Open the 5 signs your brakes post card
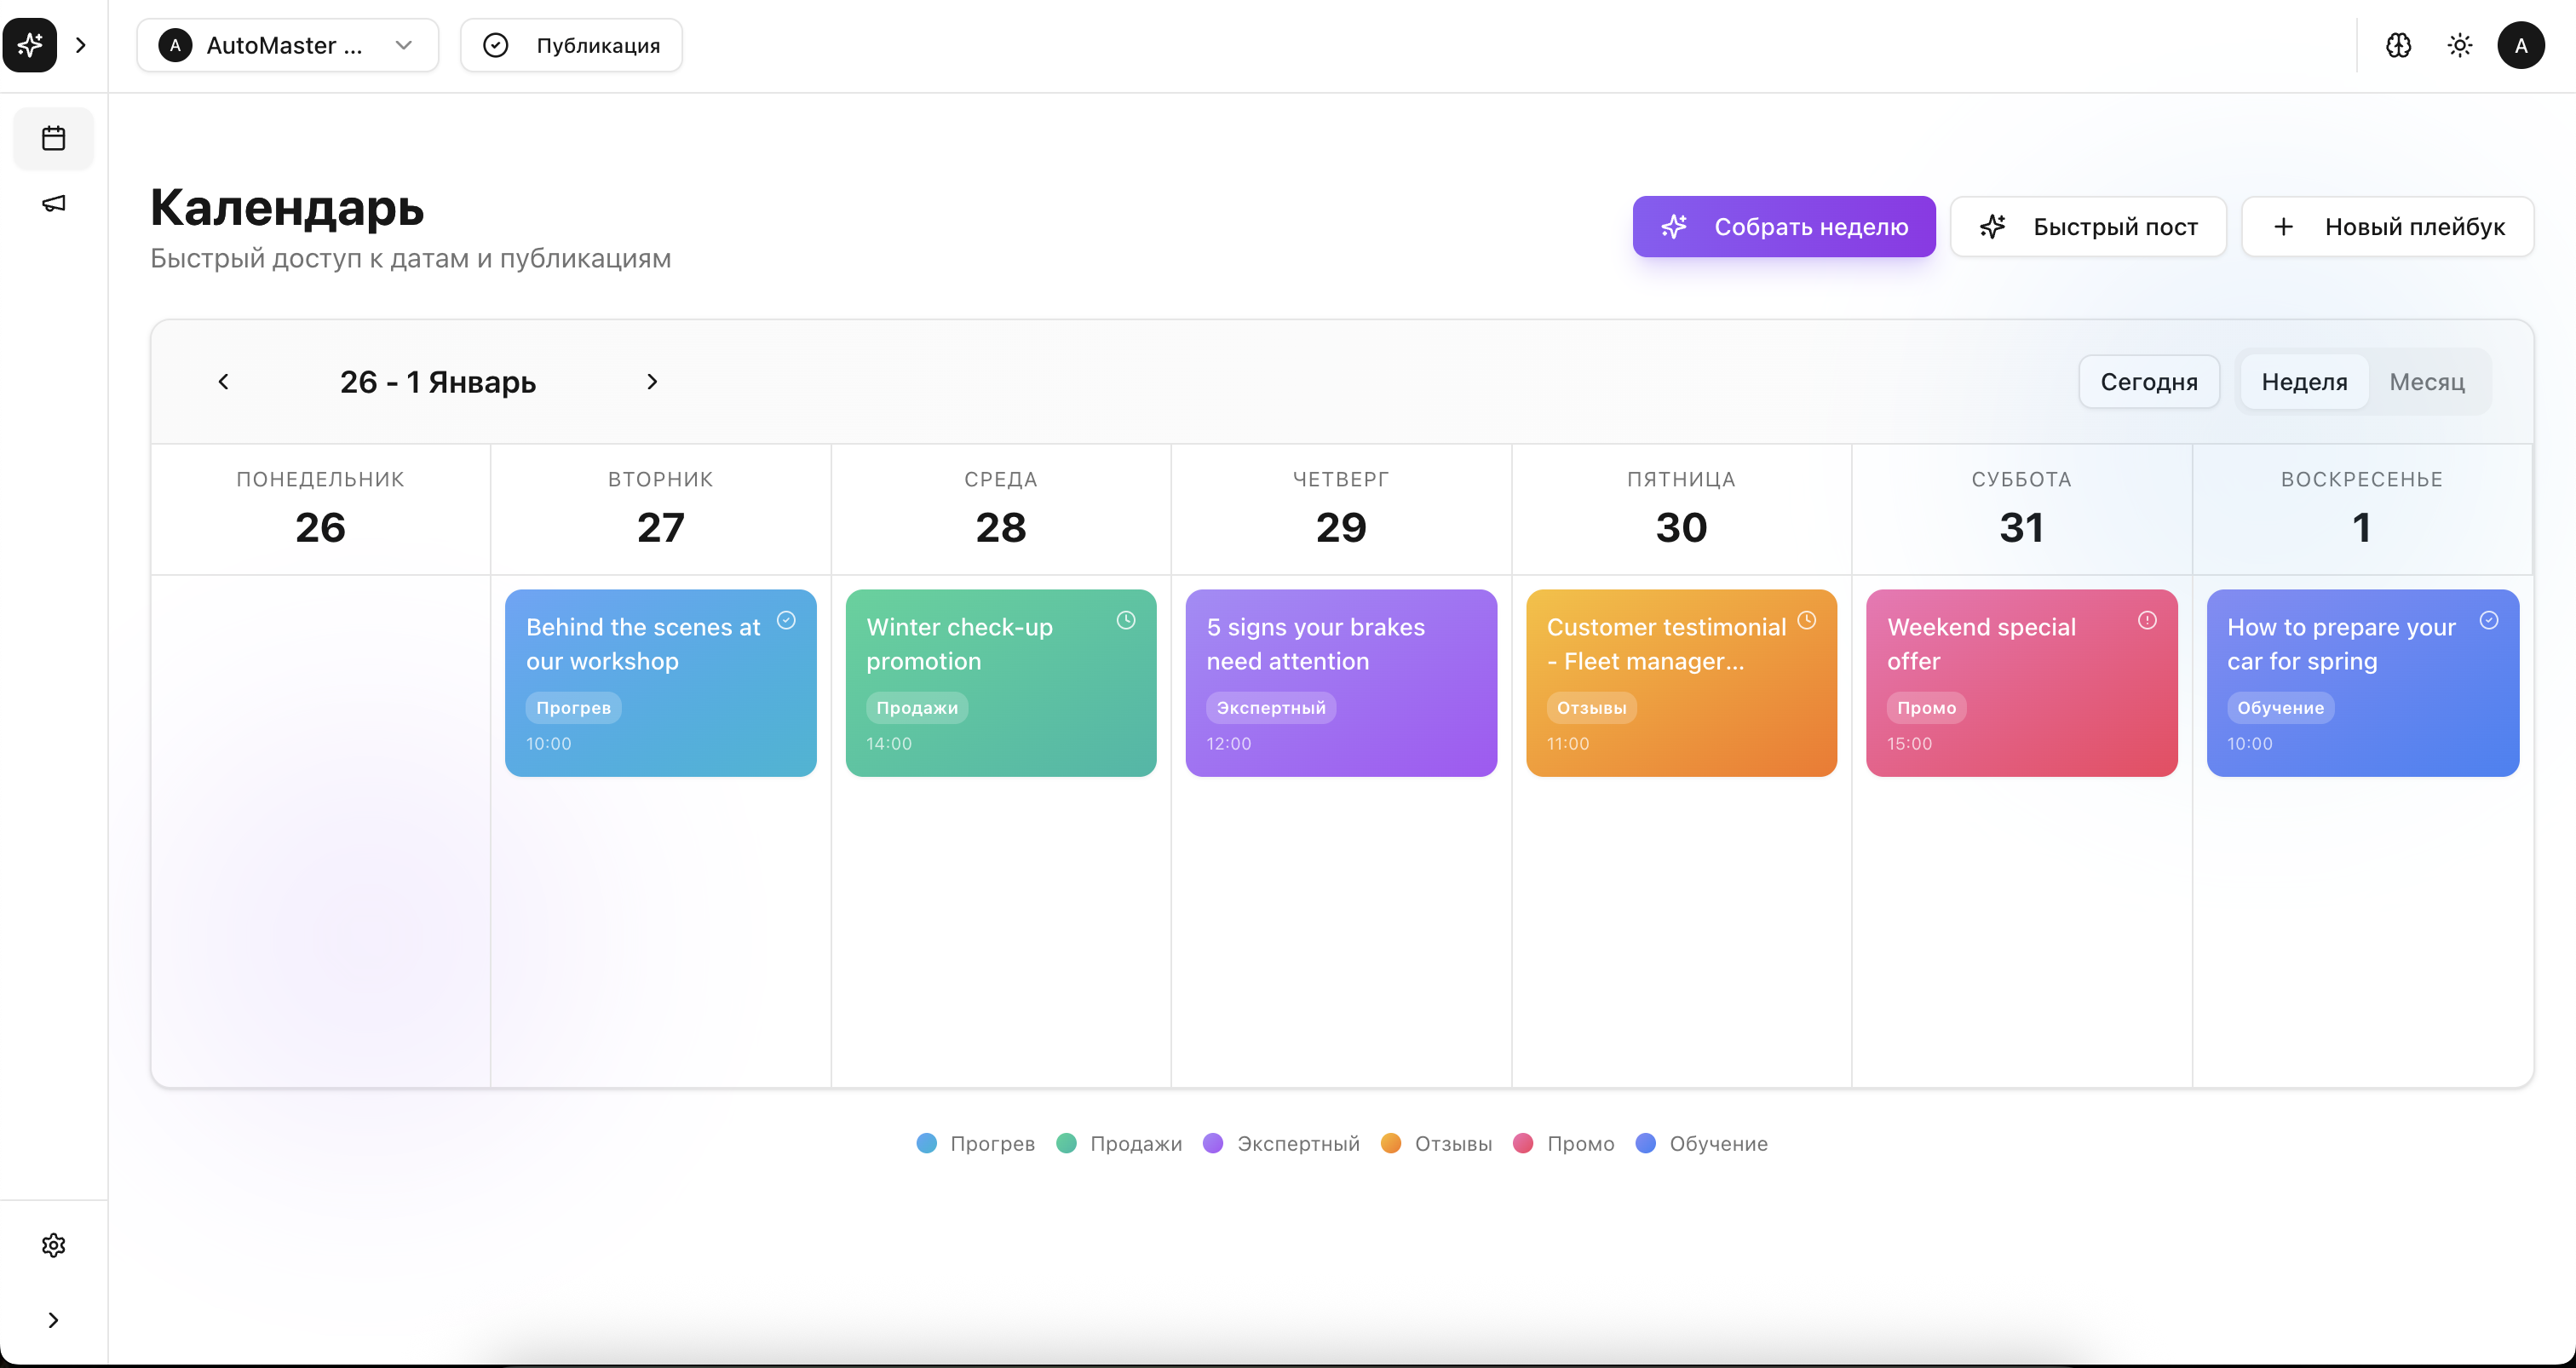 [1340, 682]
